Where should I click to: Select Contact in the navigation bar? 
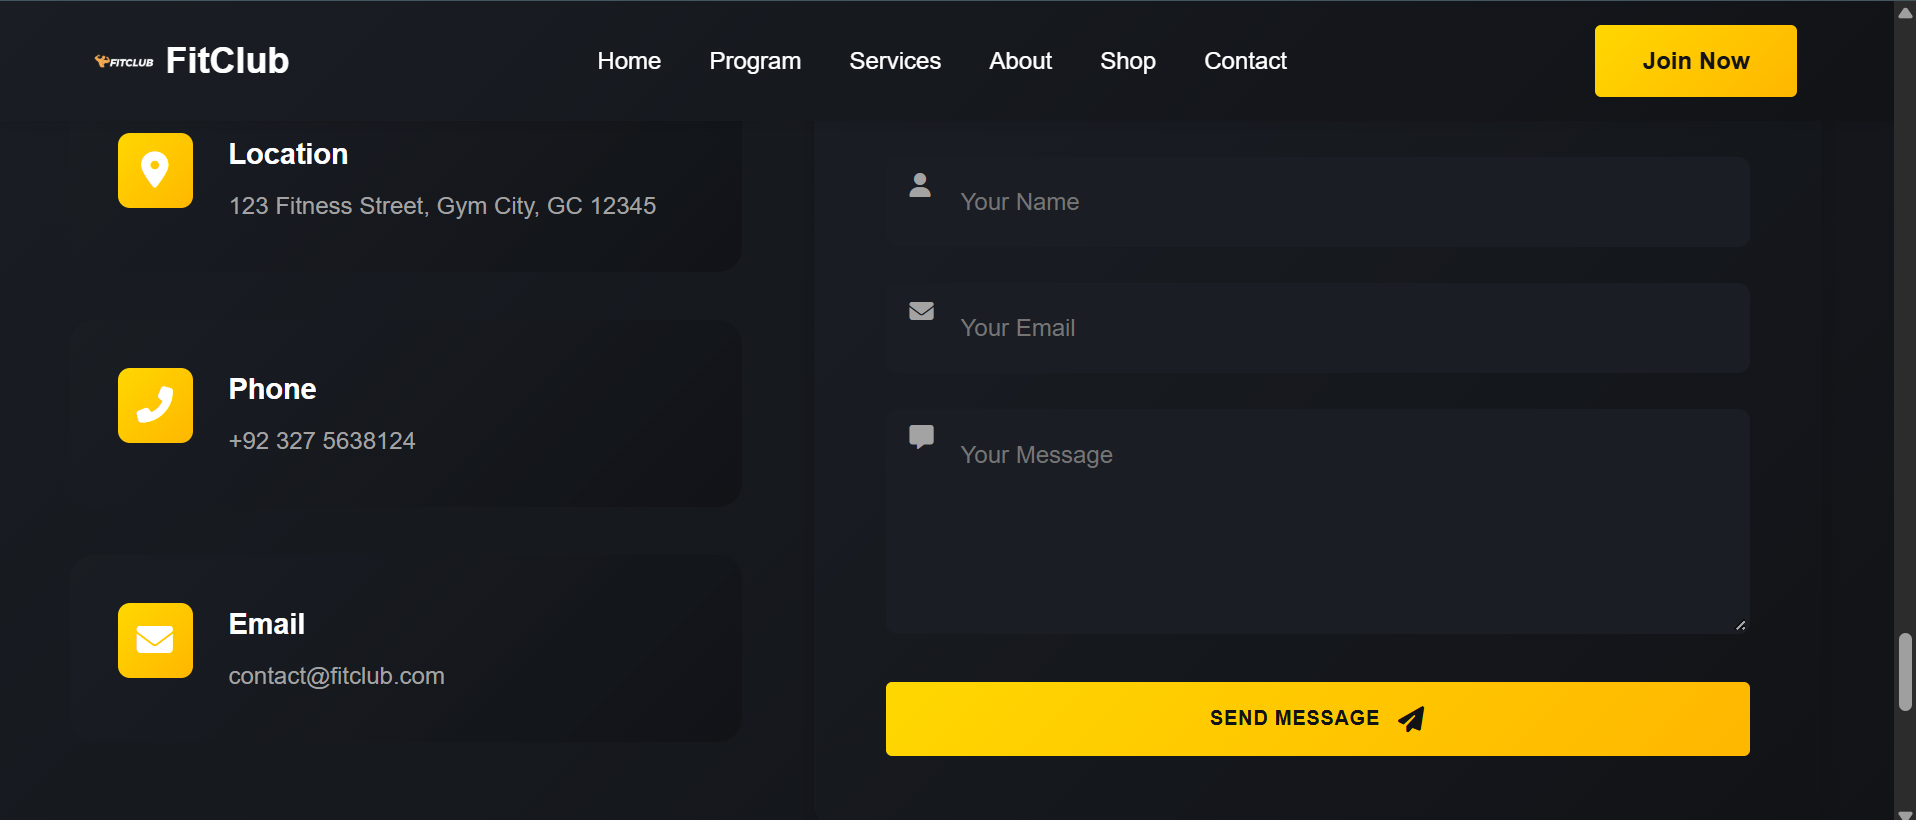tap(1245, 61)
